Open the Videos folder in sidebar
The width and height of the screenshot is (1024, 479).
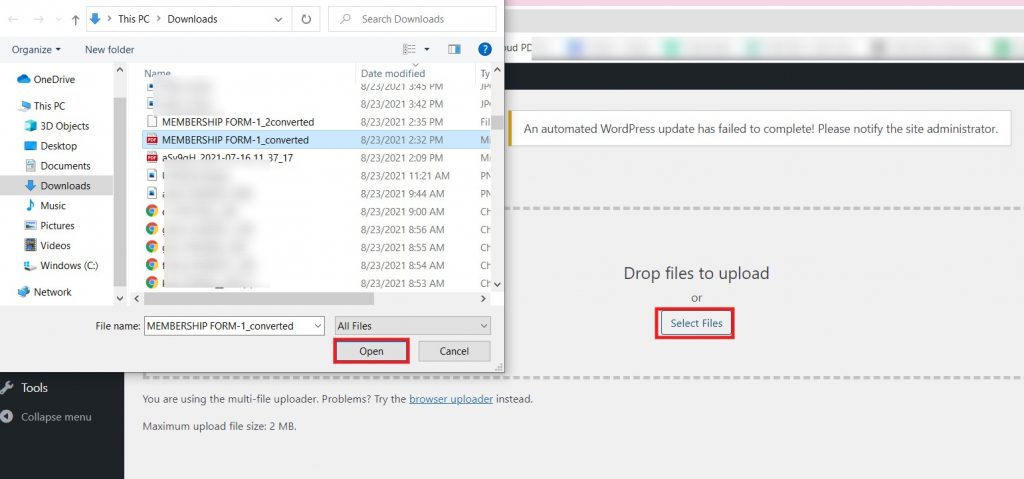(56, 246)
